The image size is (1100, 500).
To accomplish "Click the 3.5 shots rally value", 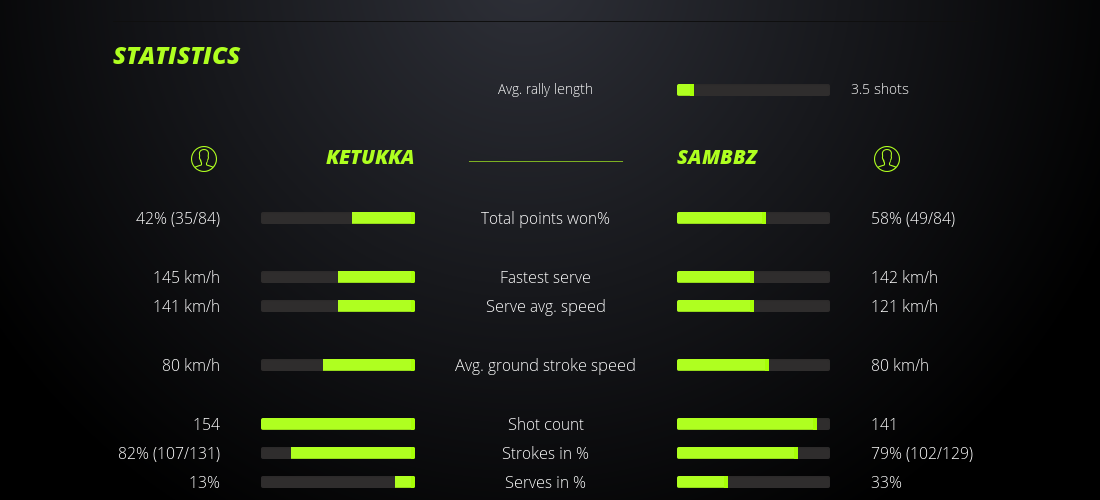I will (880, 89).
